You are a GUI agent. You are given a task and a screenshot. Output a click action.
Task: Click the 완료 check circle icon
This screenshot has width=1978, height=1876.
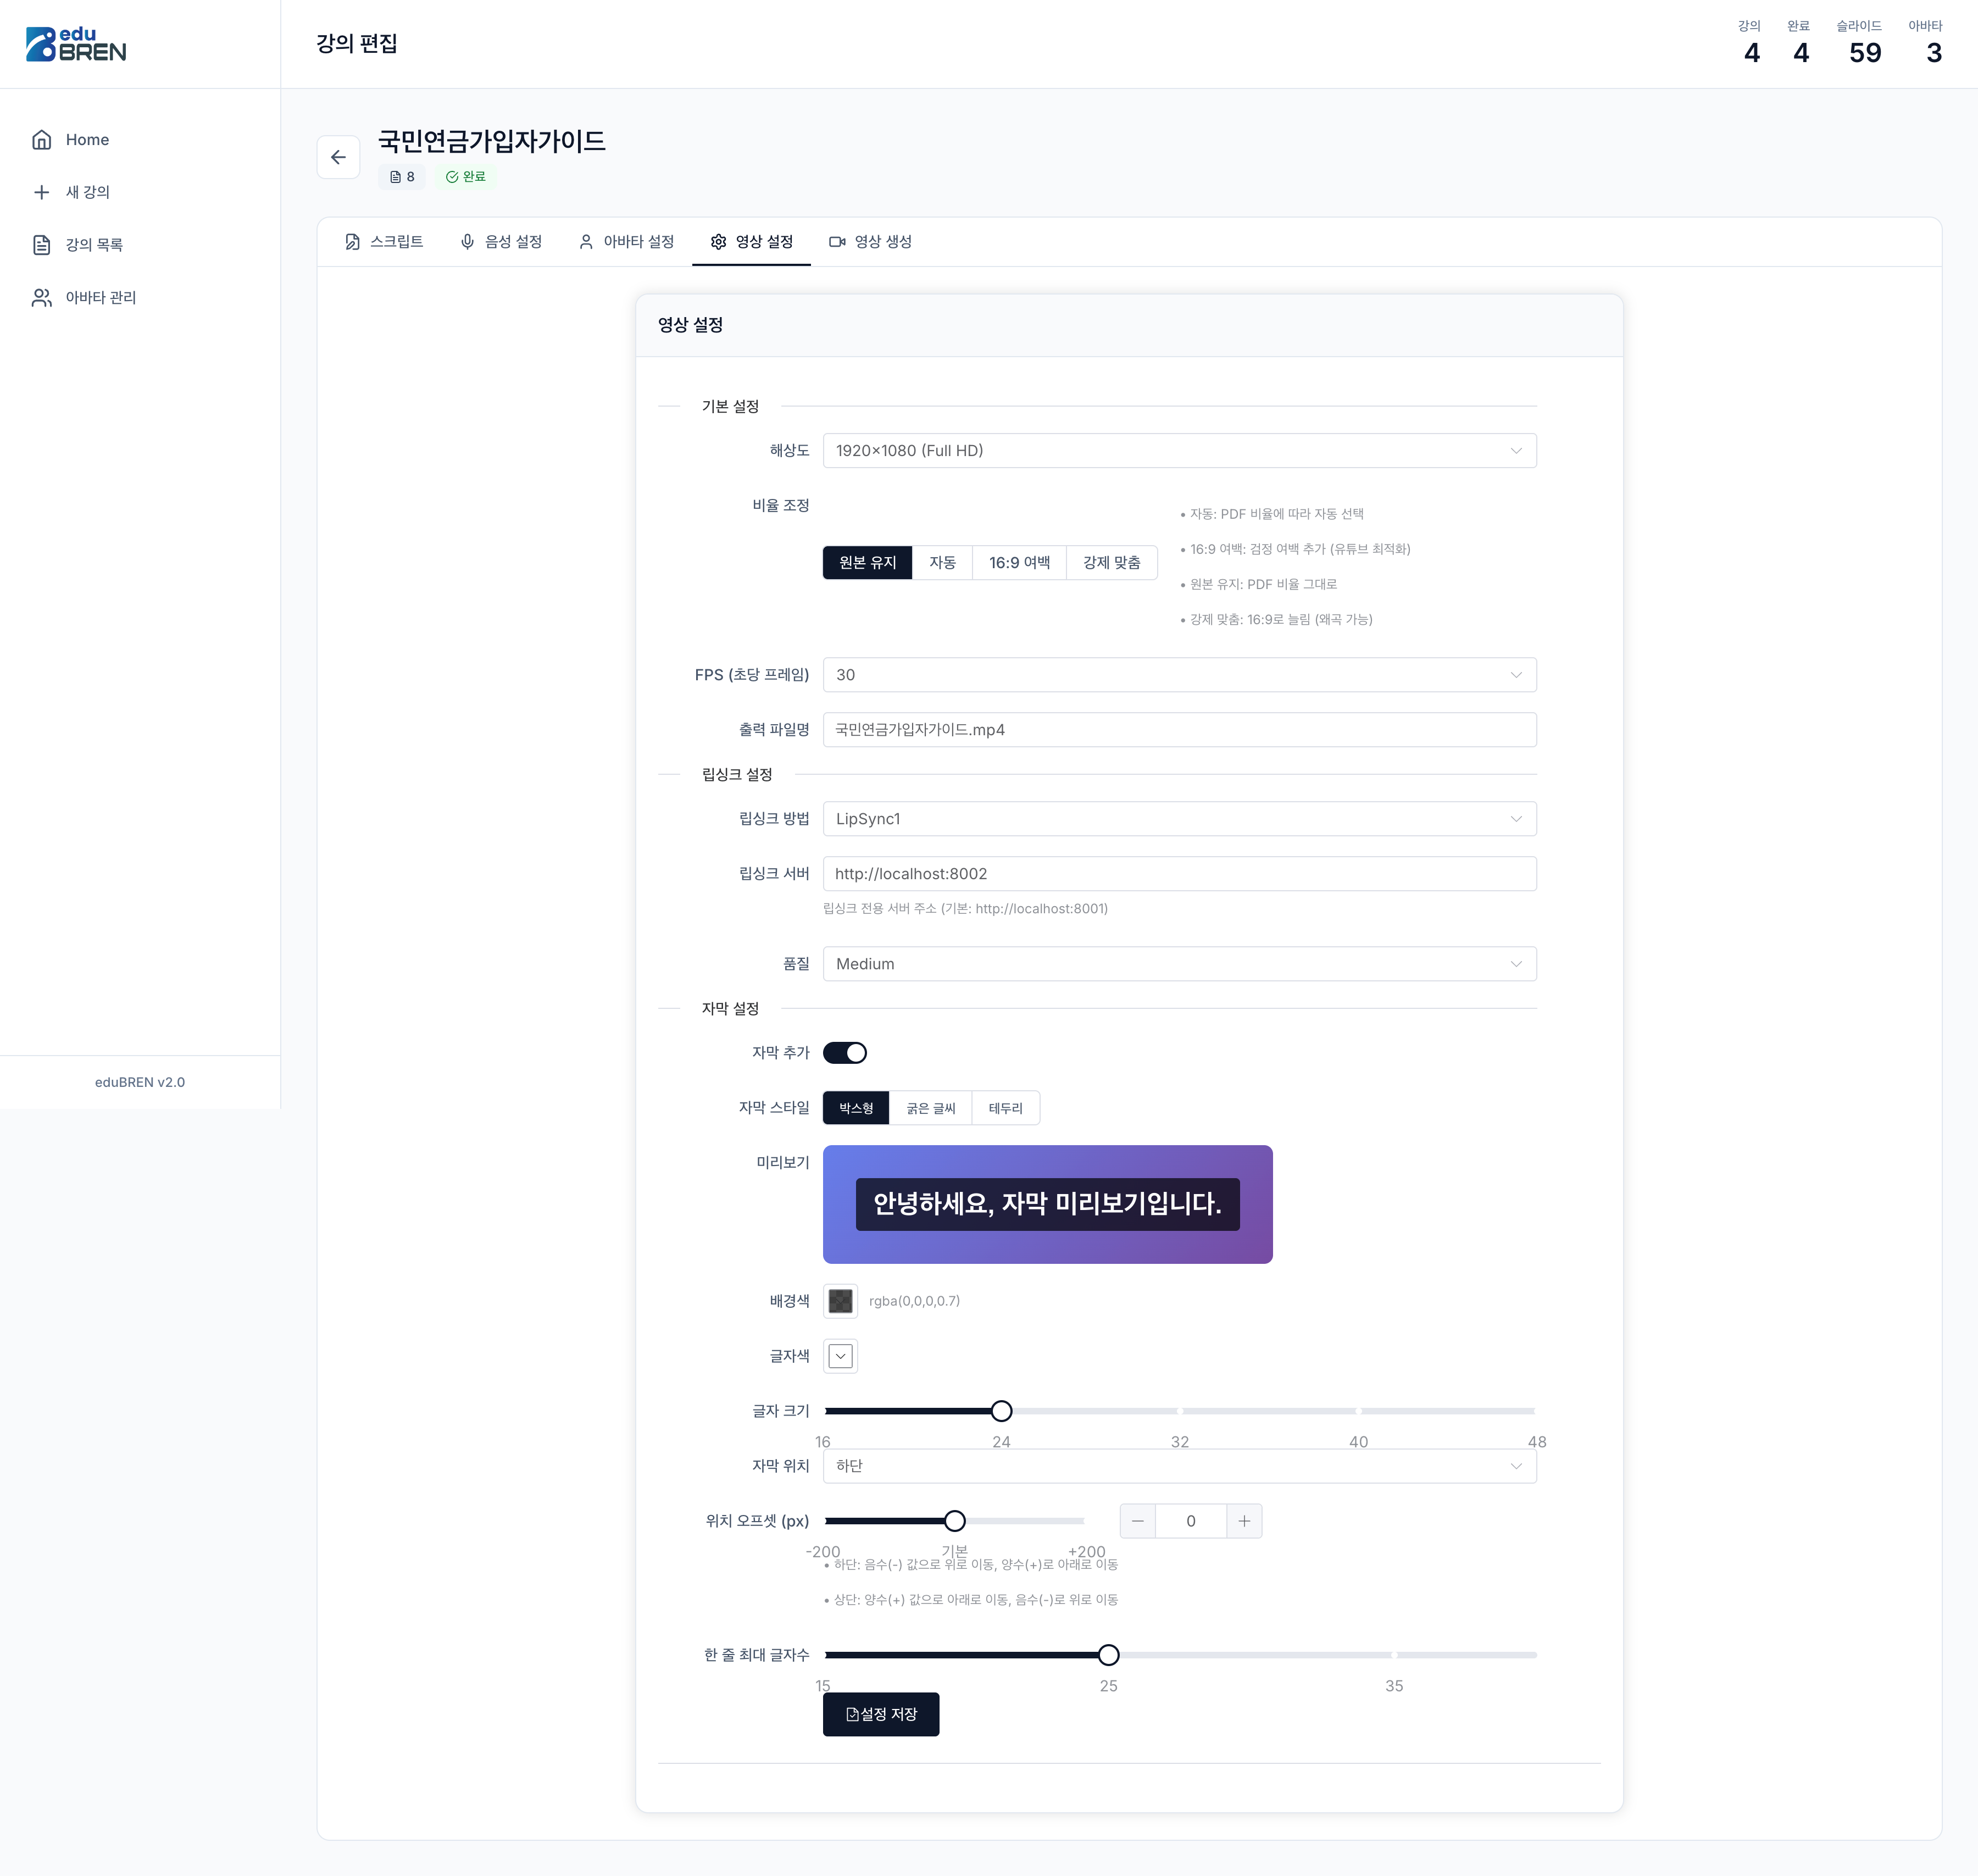[x=452, y=177]
